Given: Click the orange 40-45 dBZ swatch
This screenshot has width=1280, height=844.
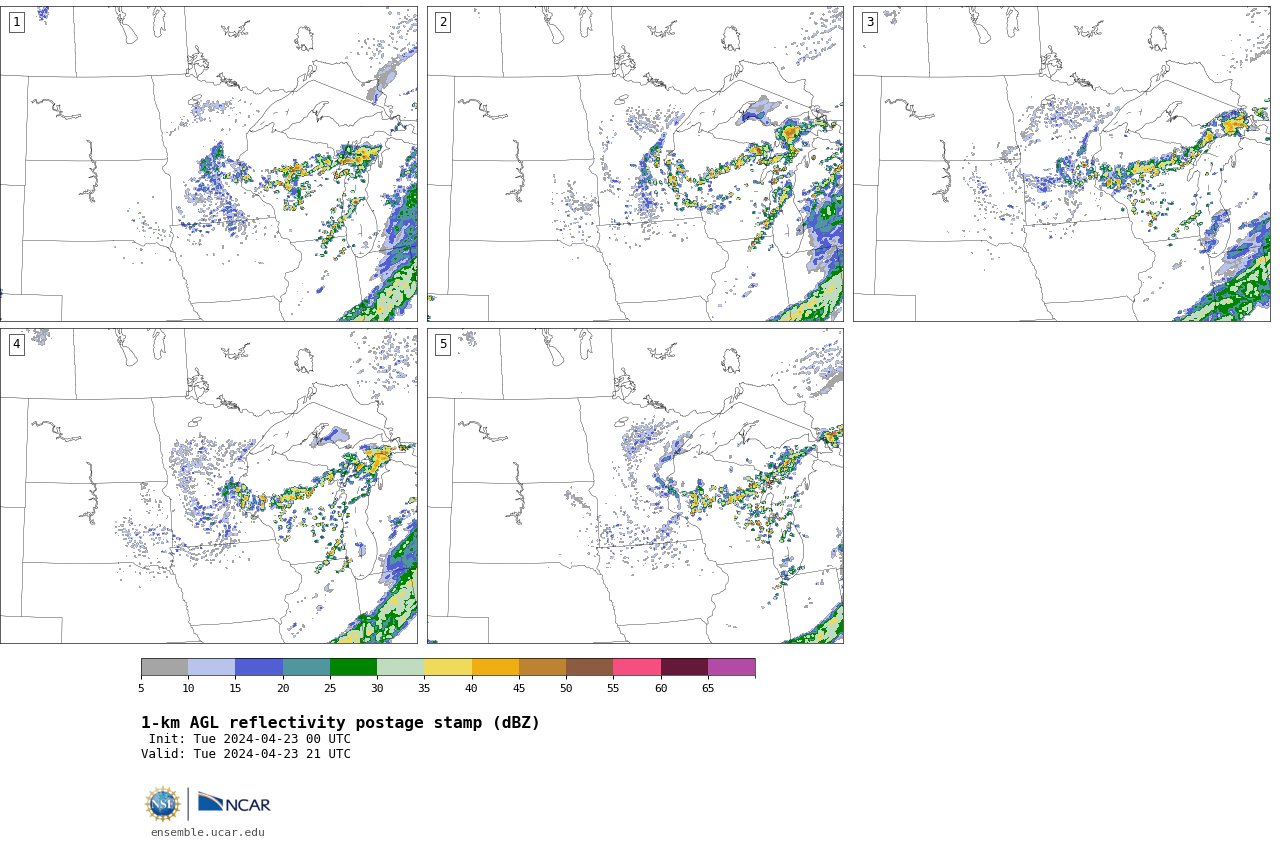Looking at the screenshot, I should coord(495,667).
